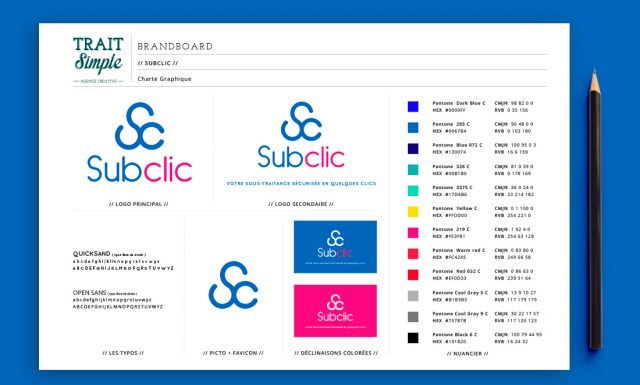Click the '// PICTO + FAVICON //' caption
The image size is (640, 385).
click(x=233, y=353)
